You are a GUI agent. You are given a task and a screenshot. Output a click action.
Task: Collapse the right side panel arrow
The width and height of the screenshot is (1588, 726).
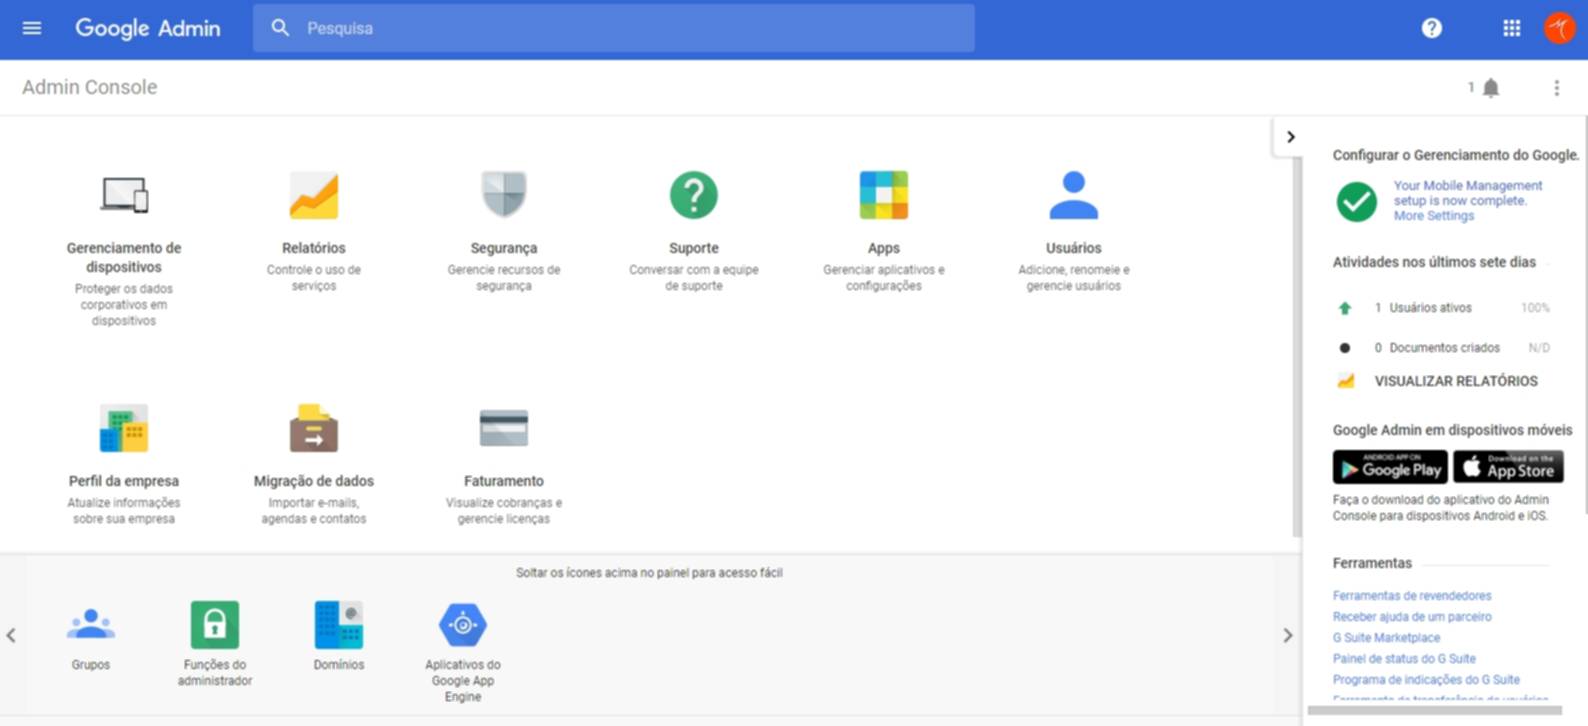pos(1291,137)
